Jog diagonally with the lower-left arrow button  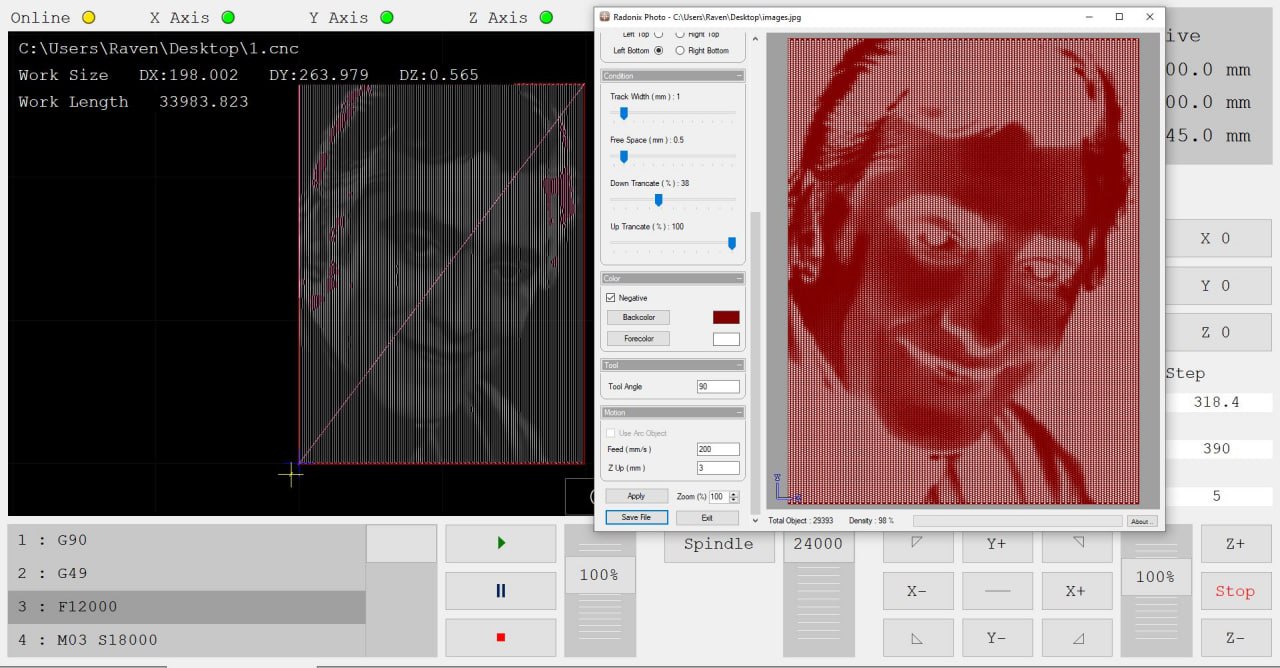917,638
